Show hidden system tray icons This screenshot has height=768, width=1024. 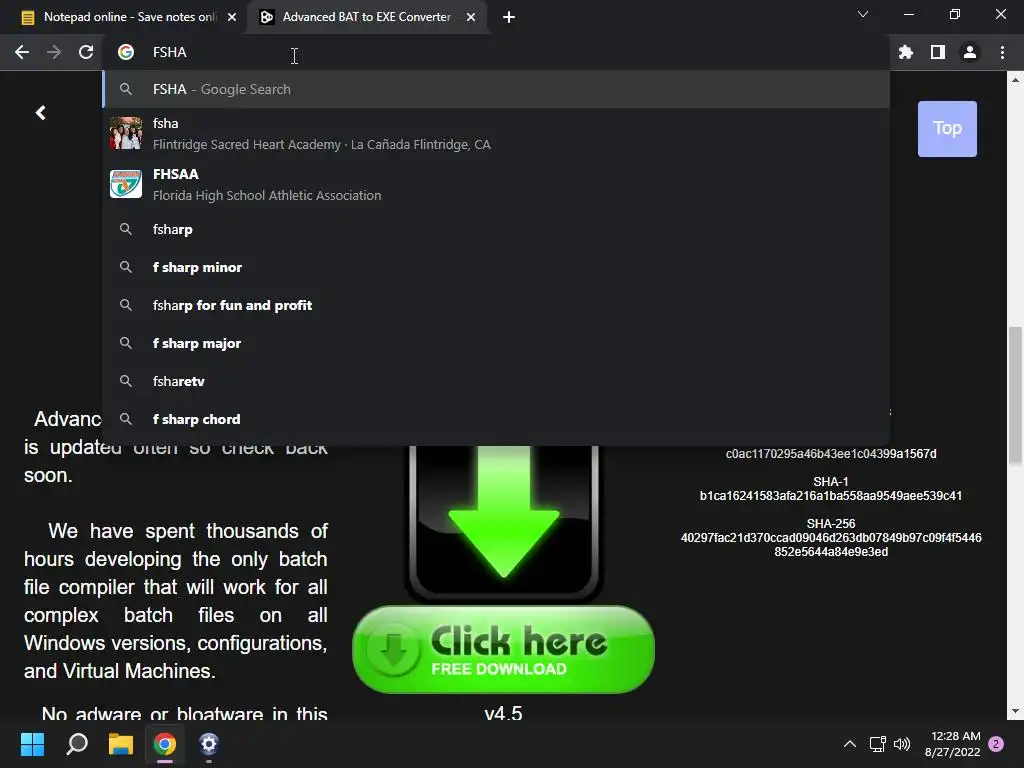pos(850,744)
